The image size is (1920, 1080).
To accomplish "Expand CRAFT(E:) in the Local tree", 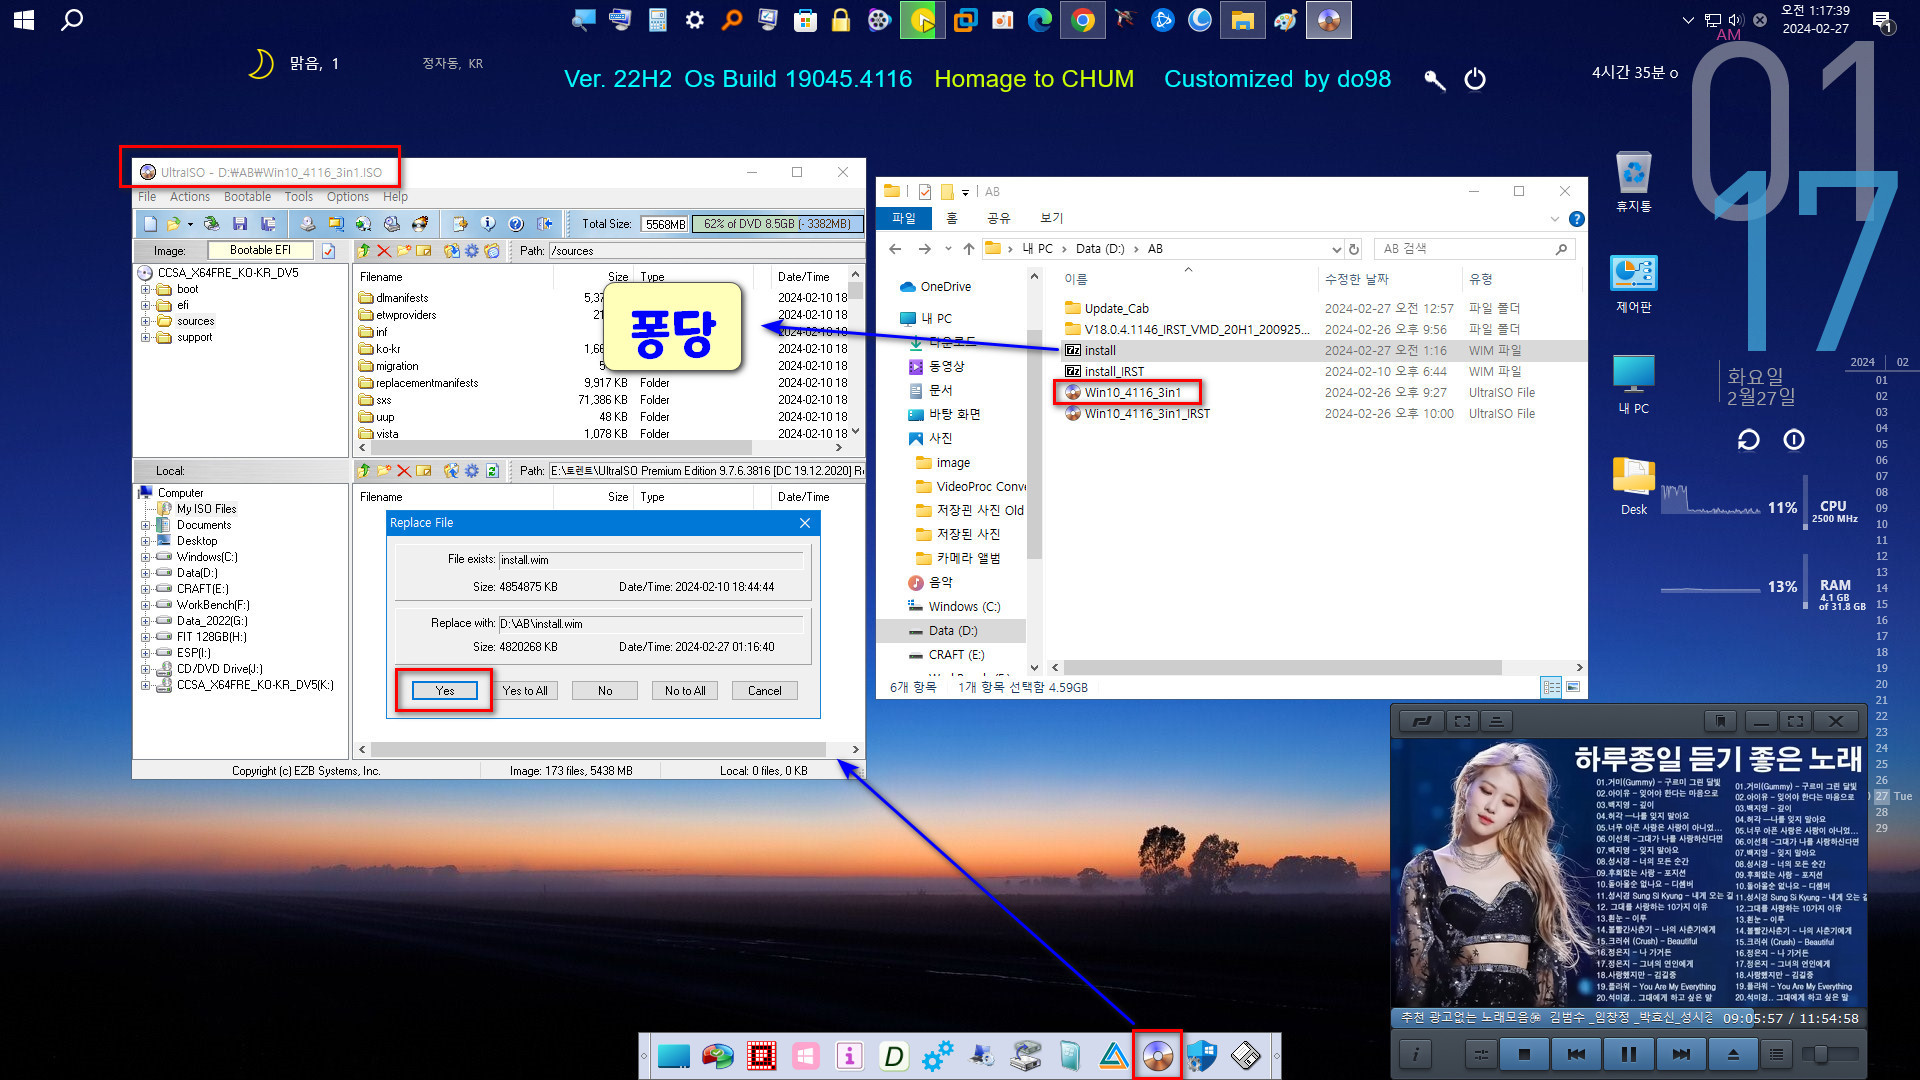I will click(146, 589).
